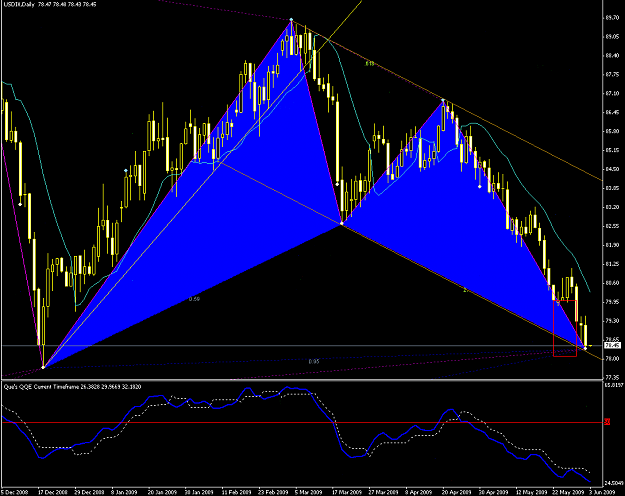Select the 87.10 price axis label
The height and width of the screenshot is (496, 625).
coord(612,93)
